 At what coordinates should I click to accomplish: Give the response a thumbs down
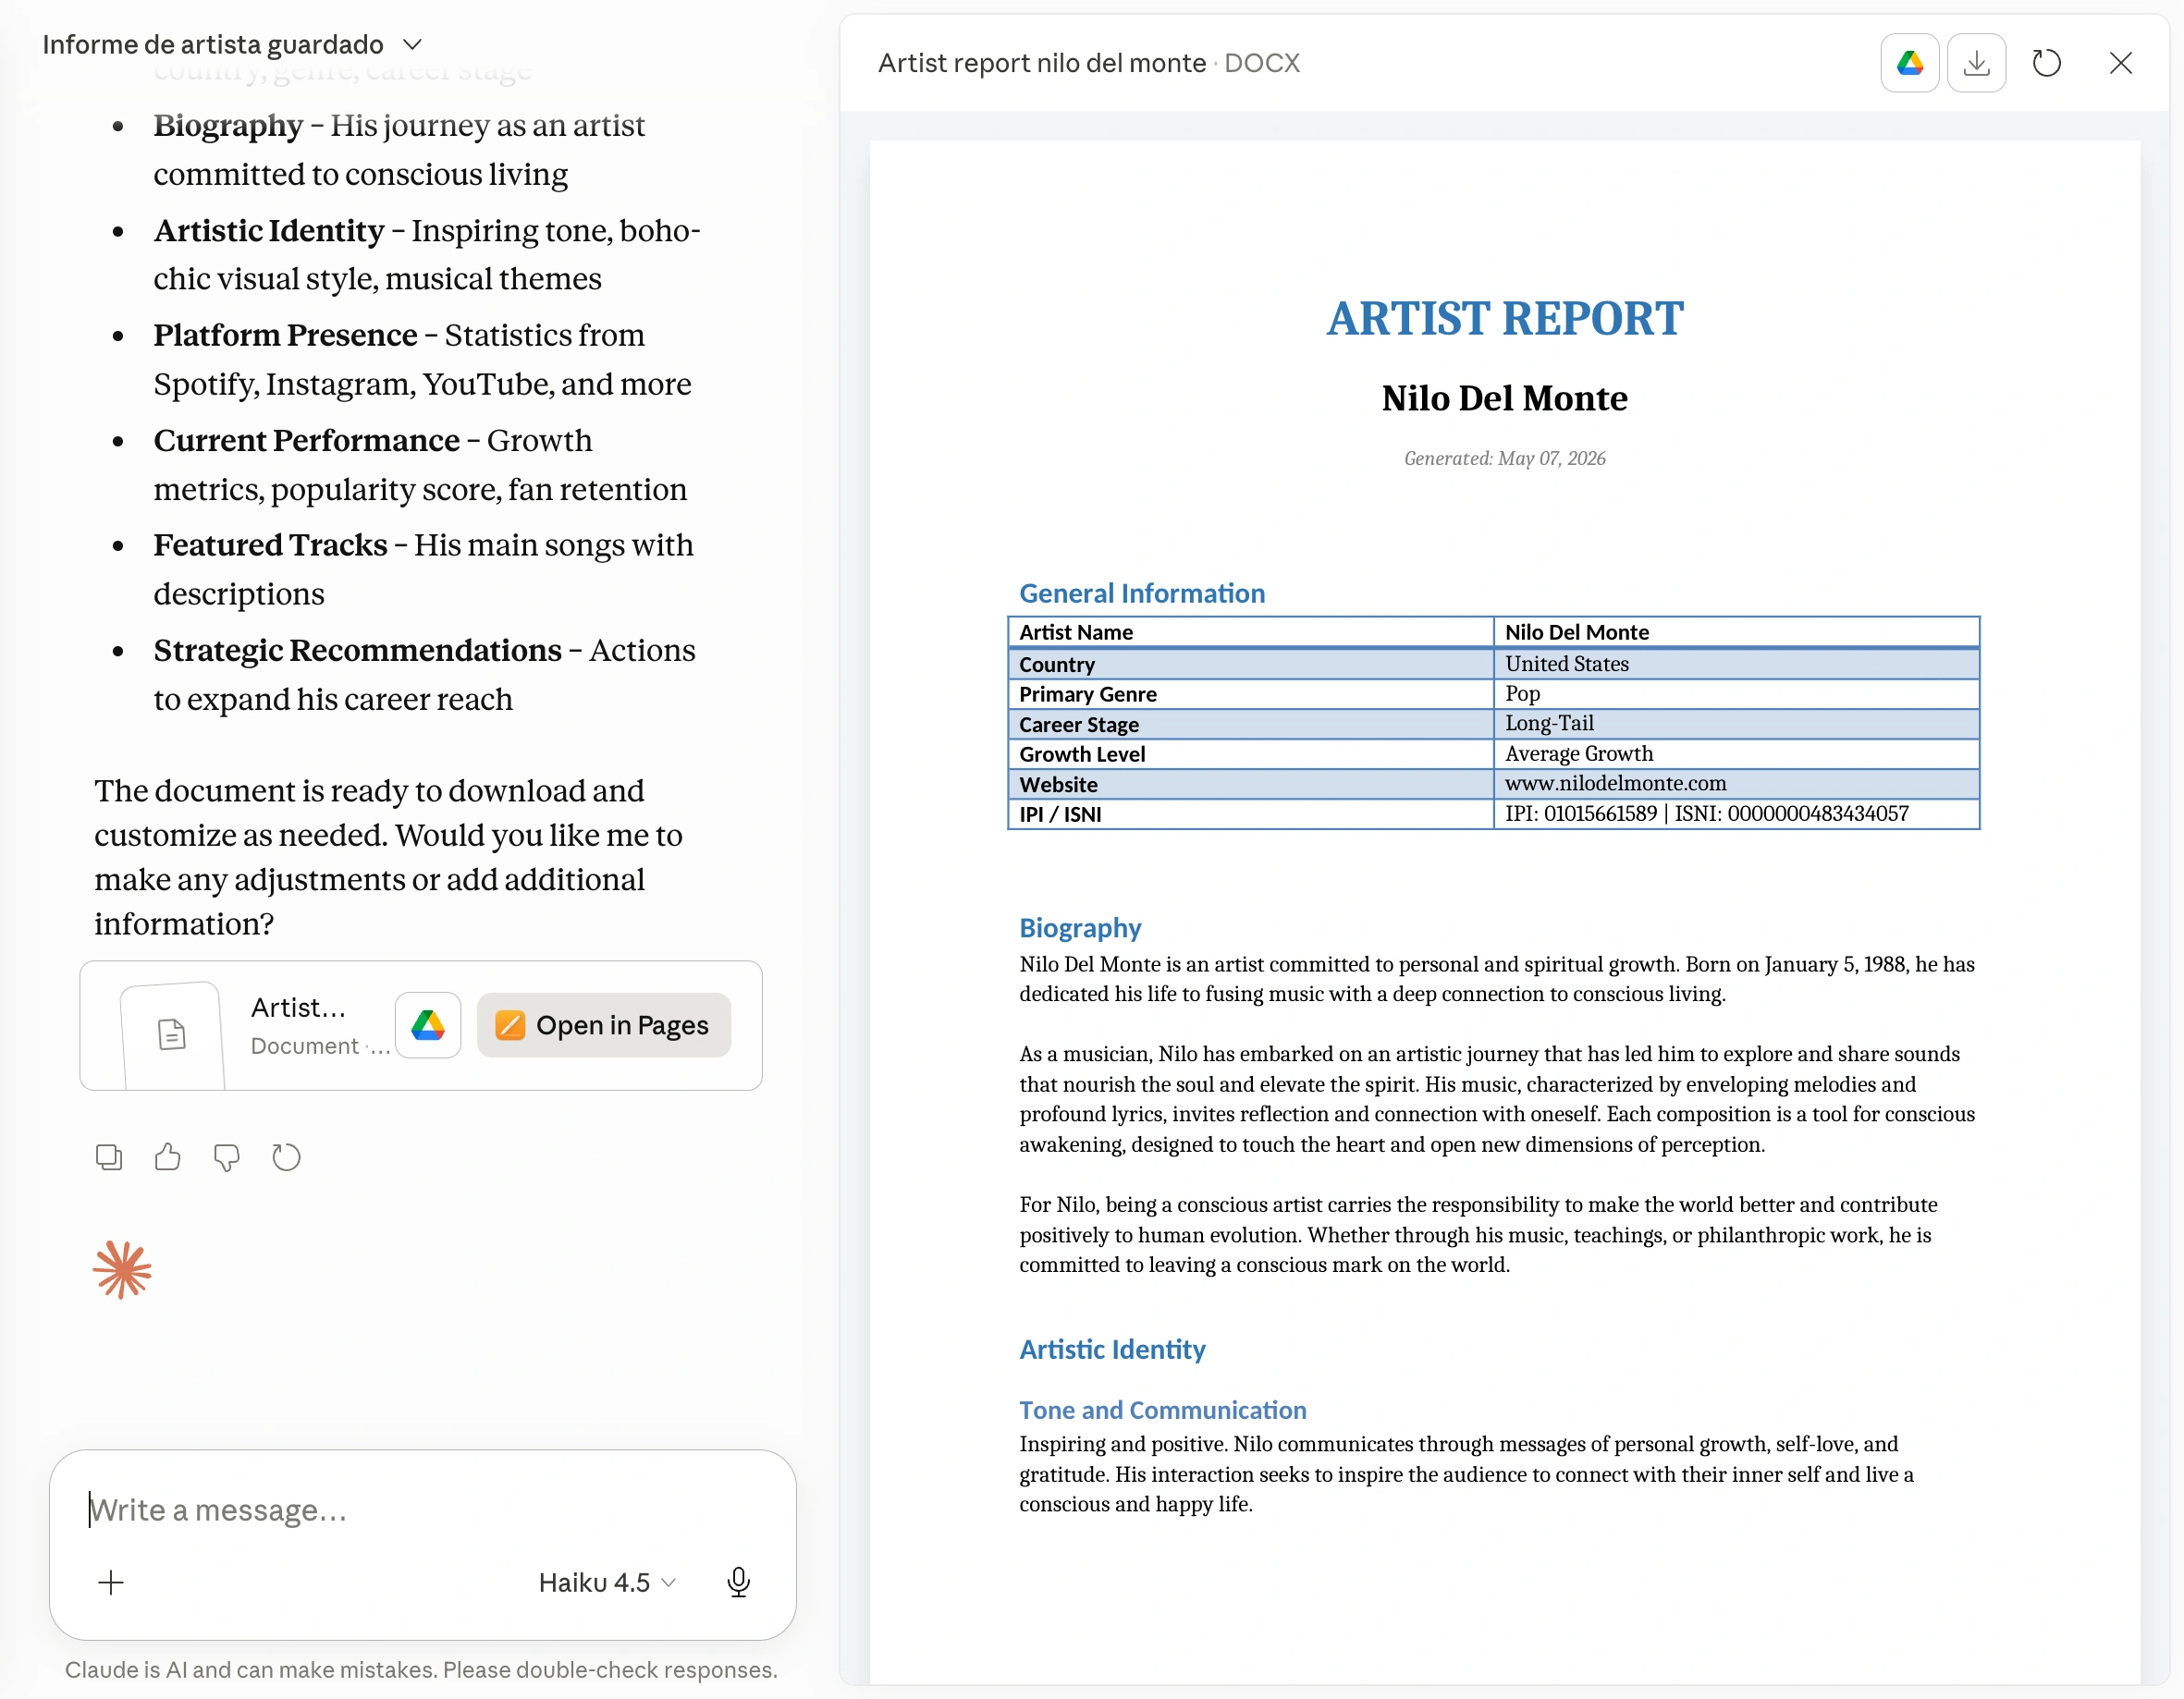click(227, 1157)
